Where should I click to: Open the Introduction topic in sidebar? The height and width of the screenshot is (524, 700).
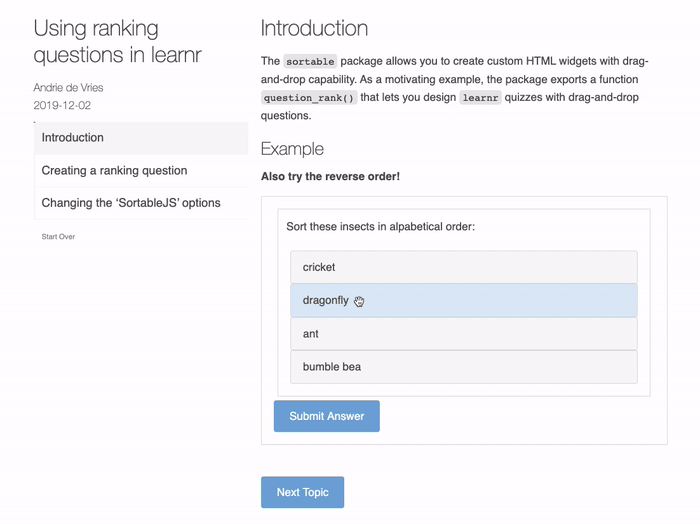pyautogui.click(x=73, y=138)
